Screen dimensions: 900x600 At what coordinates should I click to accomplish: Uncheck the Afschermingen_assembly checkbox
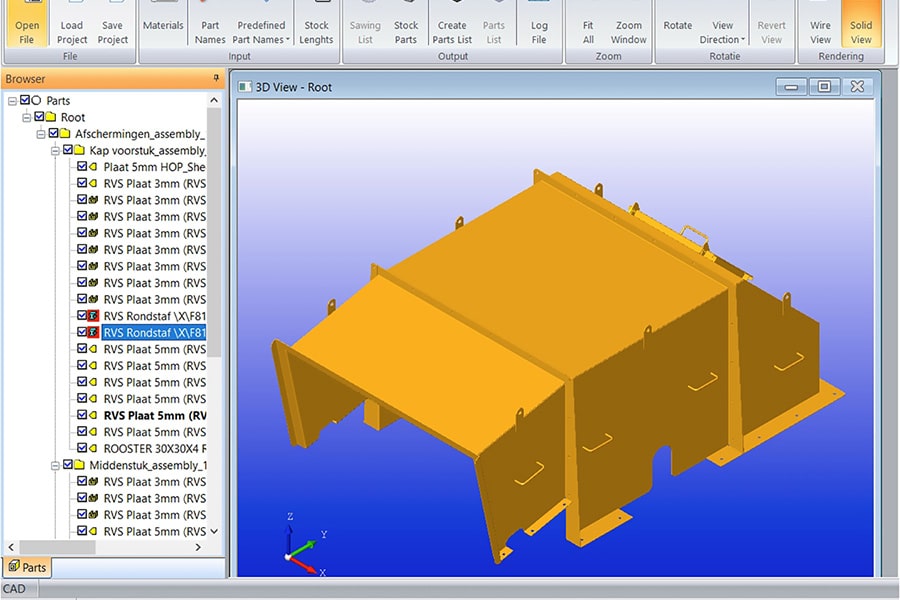coord(53,133)
